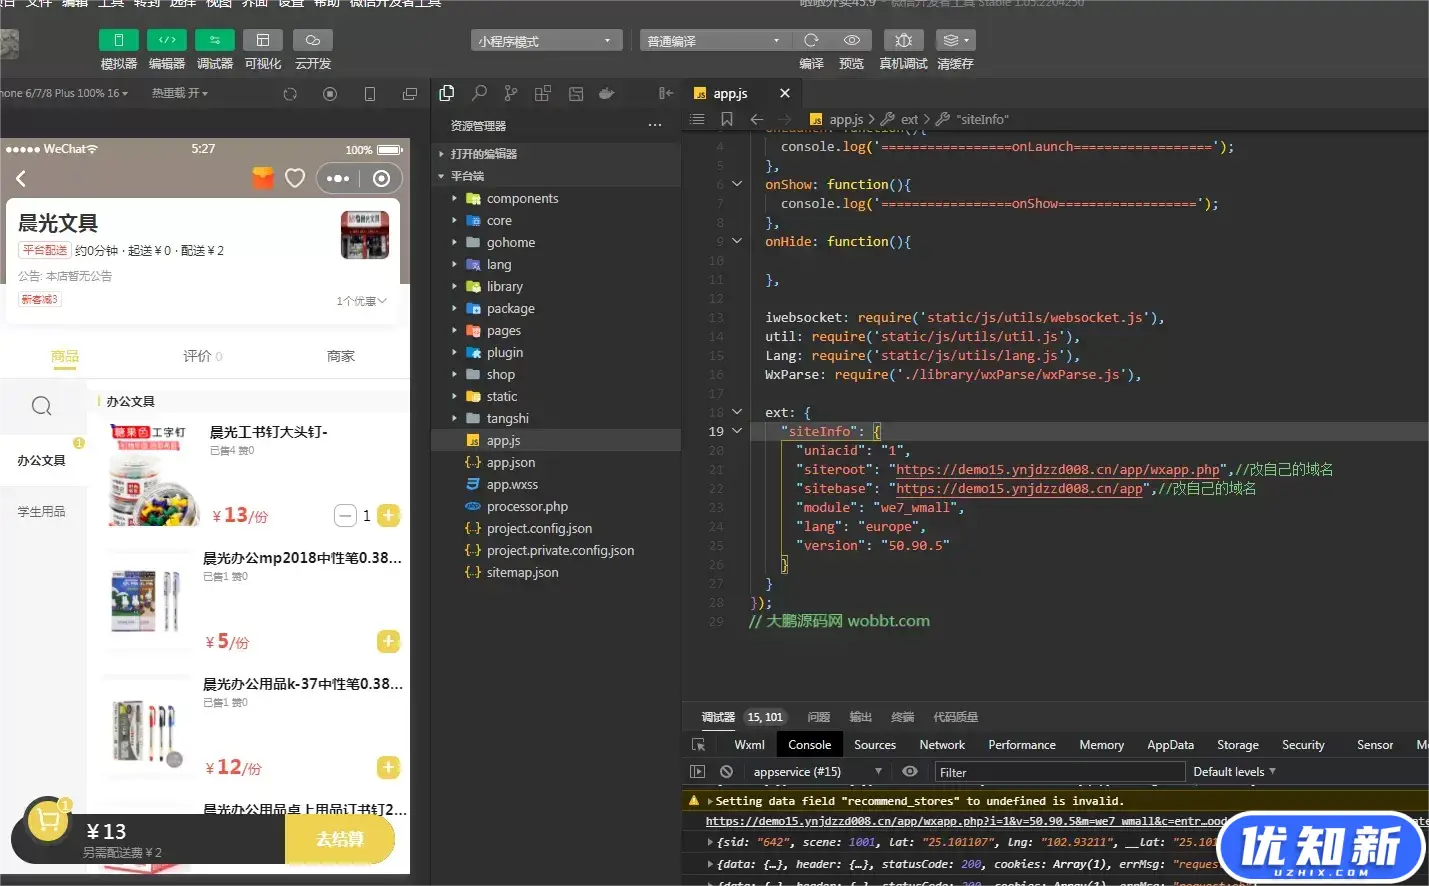1429x886 pixels.
Task: Toggle the Editor panel button
Action: 166,40
